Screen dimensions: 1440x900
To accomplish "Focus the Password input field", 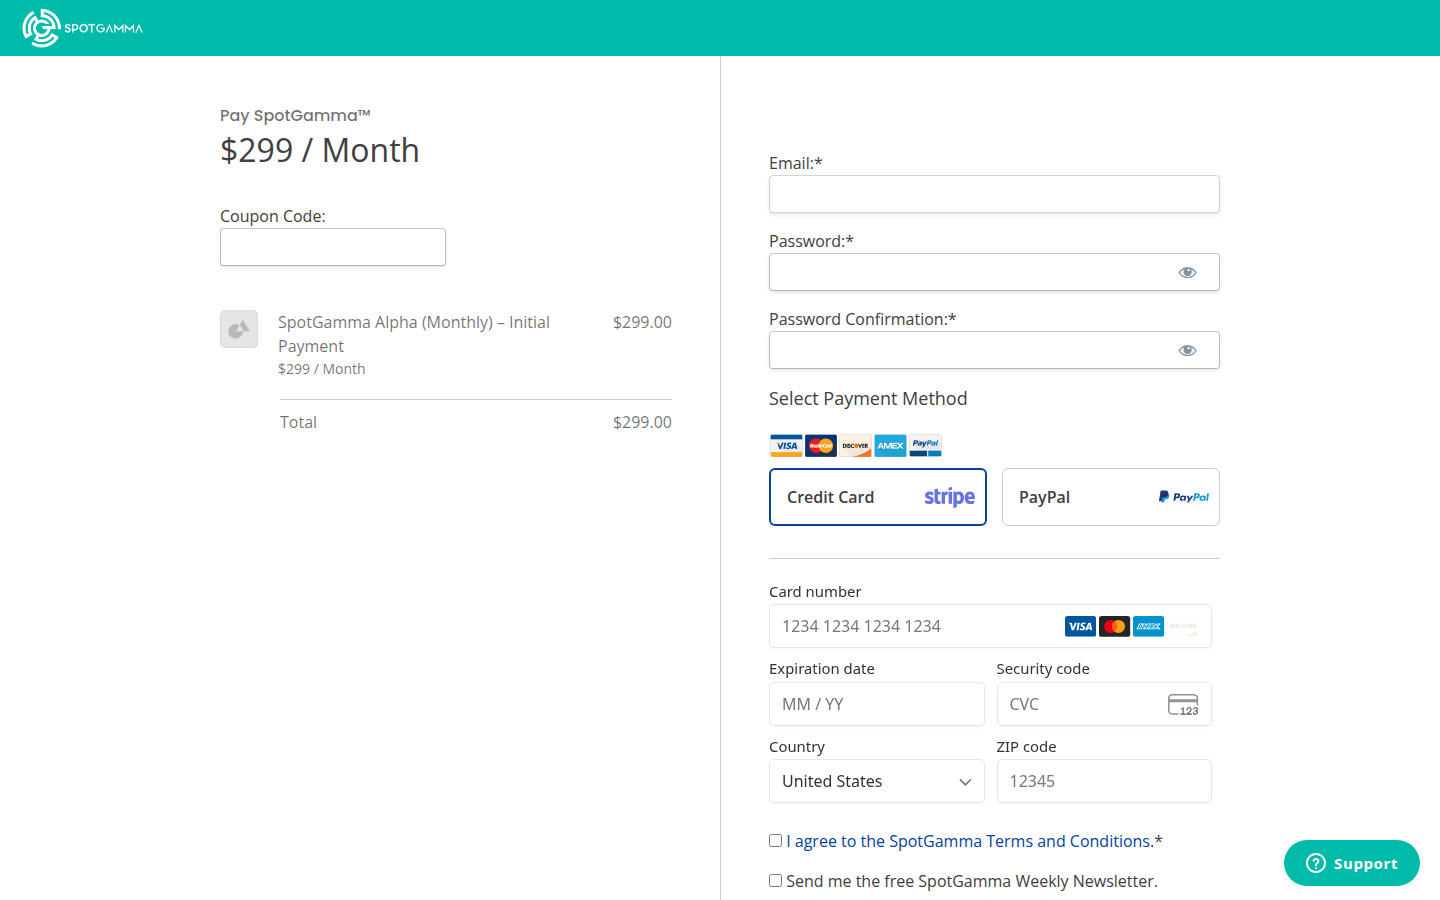I will click(994, 272).
